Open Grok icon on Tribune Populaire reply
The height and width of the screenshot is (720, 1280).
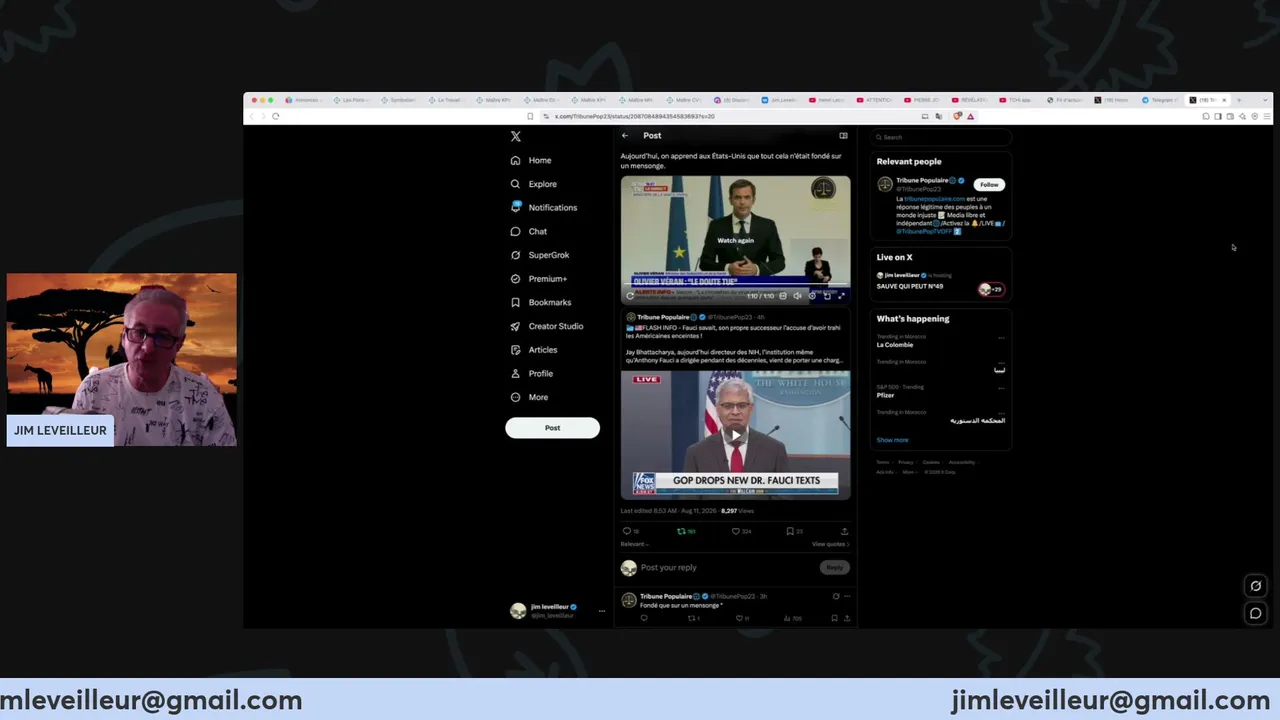tap(836, 596)
